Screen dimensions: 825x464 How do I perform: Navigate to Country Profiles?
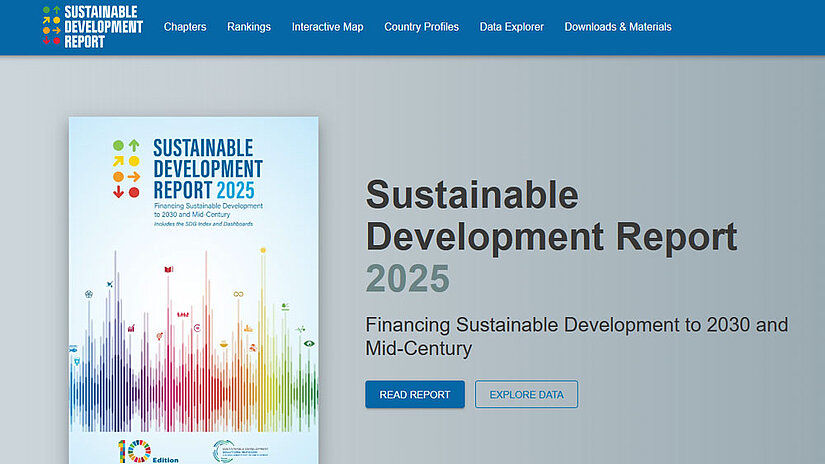pos(421,27)
